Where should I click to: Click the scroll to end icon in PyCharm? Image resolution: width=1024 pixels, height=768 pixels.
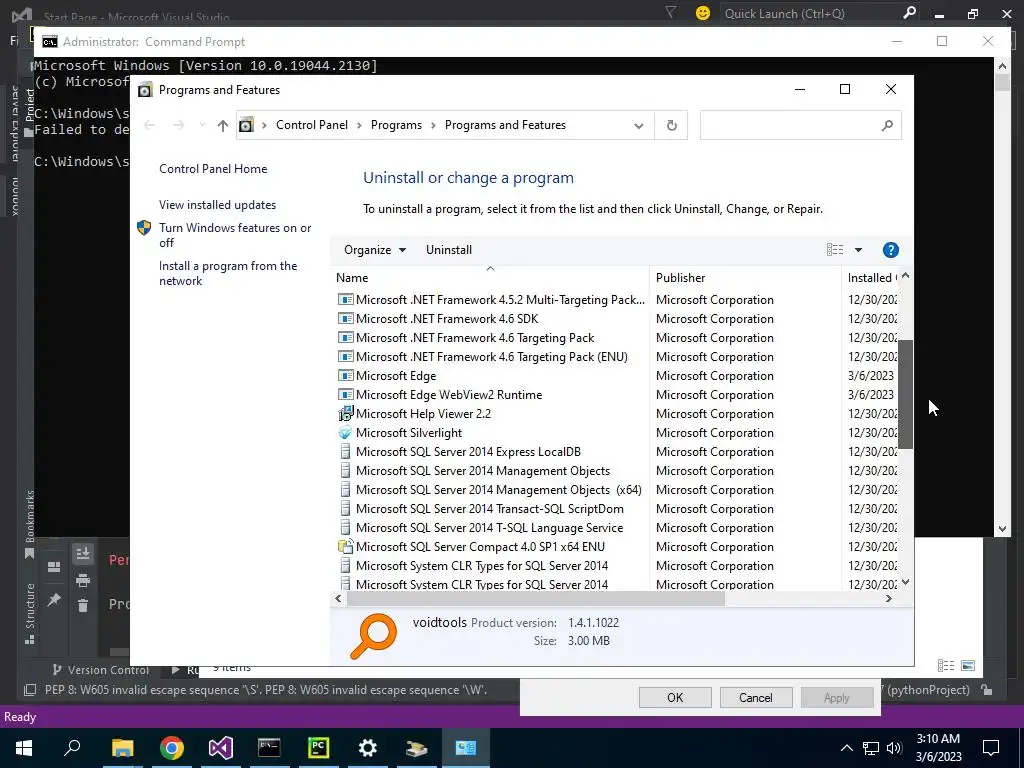(83, 554)
